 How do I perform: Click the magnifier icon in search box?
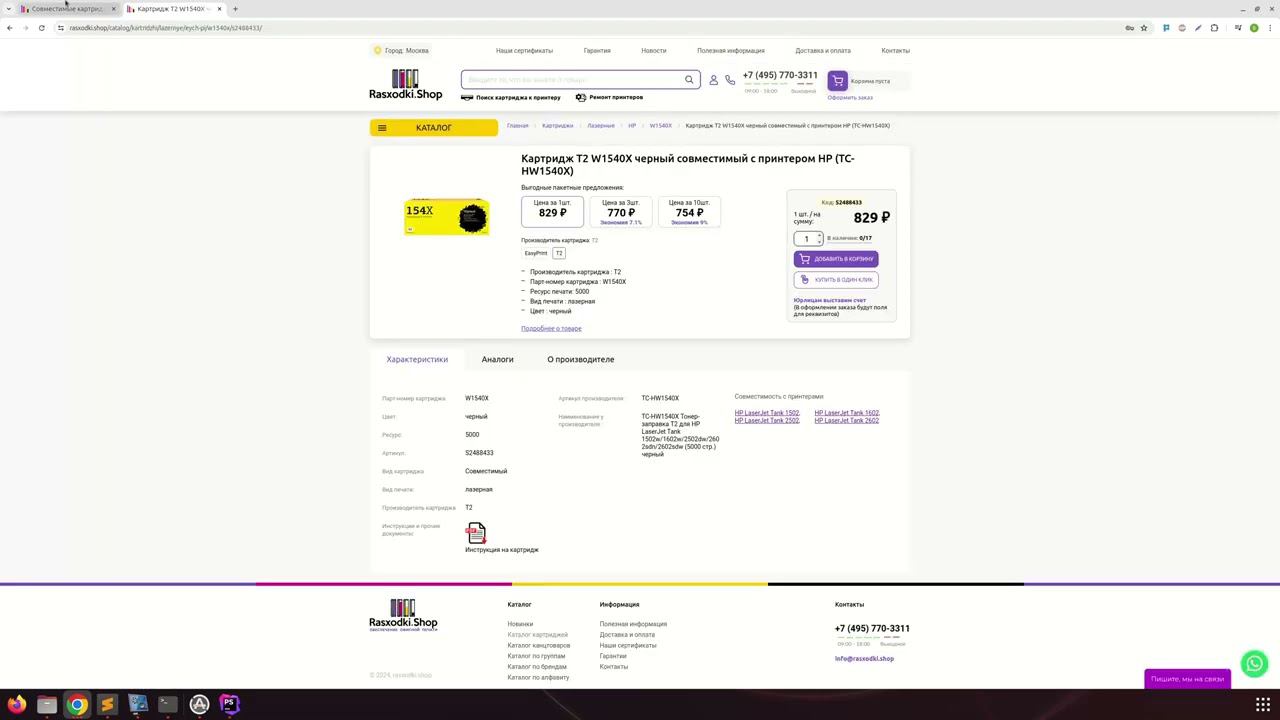[x=689, y=80]
